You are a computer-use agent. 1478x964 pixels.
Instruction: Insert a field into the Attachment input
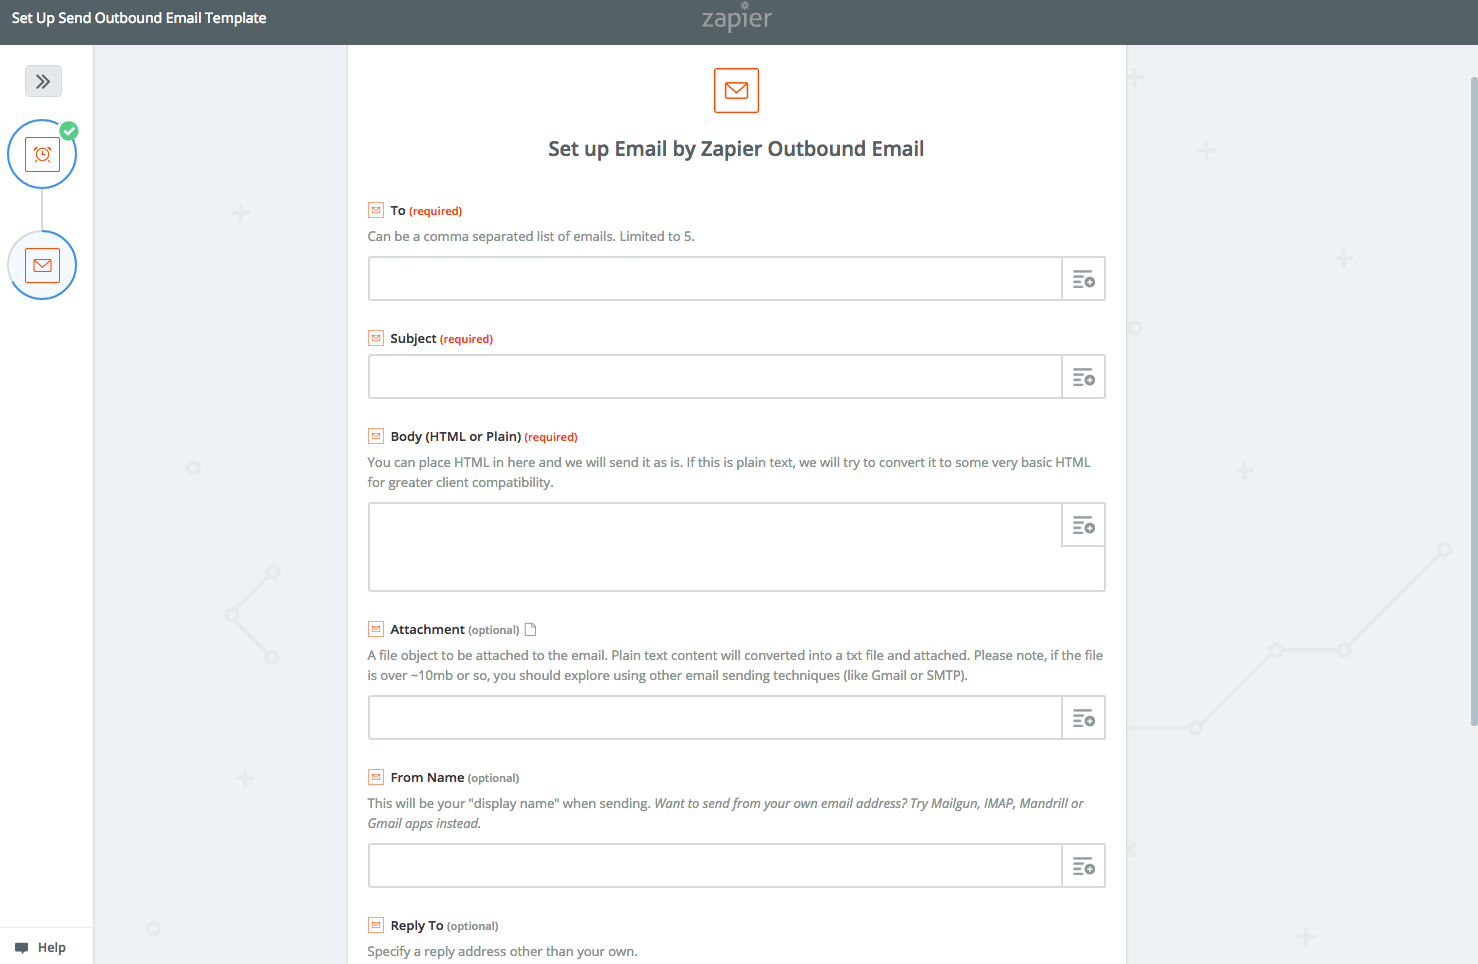click(1083, 718)
